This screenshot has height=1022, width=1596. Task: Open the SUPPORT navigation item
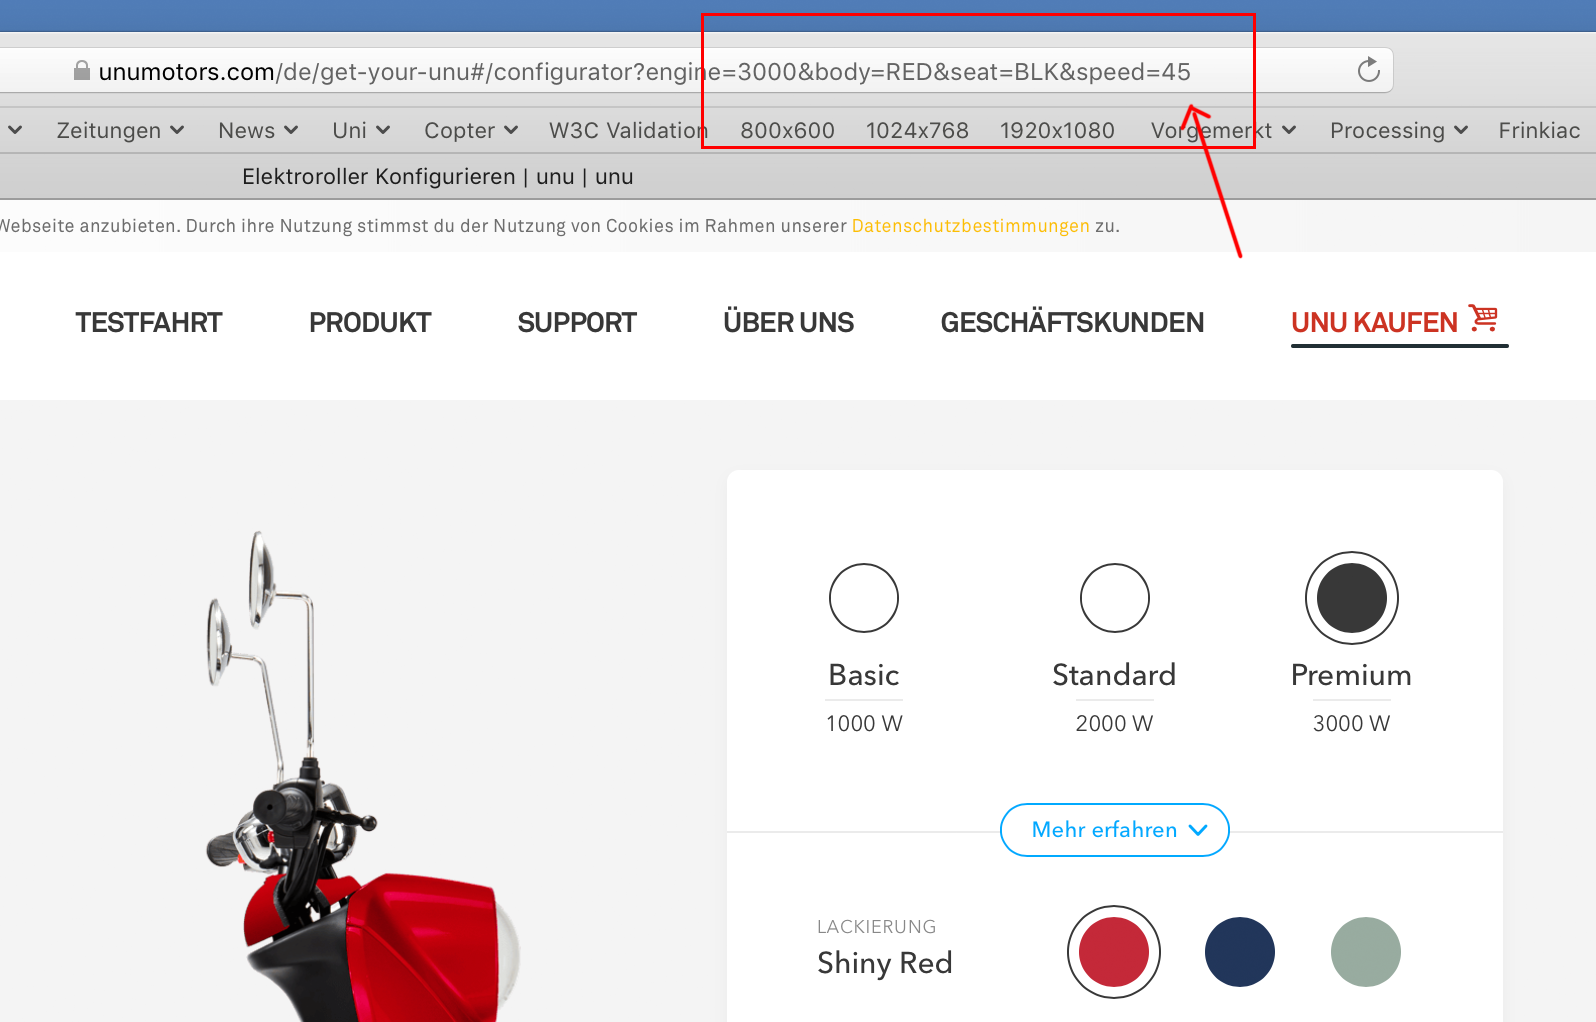pyautogui.click(x=577, y=323)
